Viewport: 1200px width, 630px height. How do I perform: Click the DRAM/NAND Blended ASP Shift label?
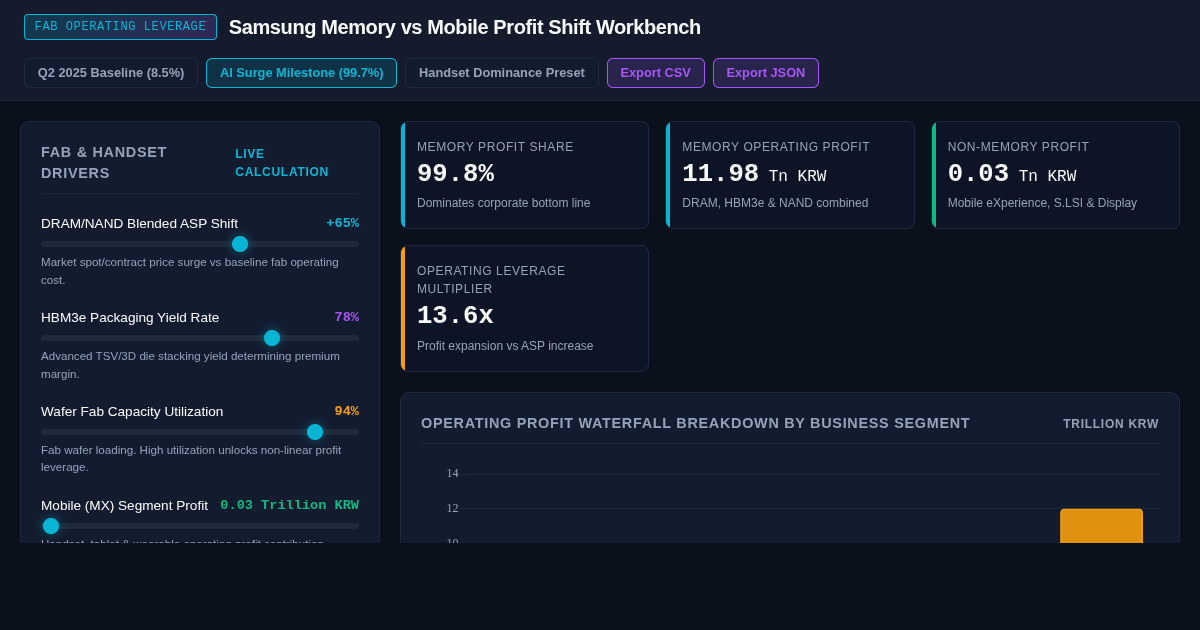139,223
